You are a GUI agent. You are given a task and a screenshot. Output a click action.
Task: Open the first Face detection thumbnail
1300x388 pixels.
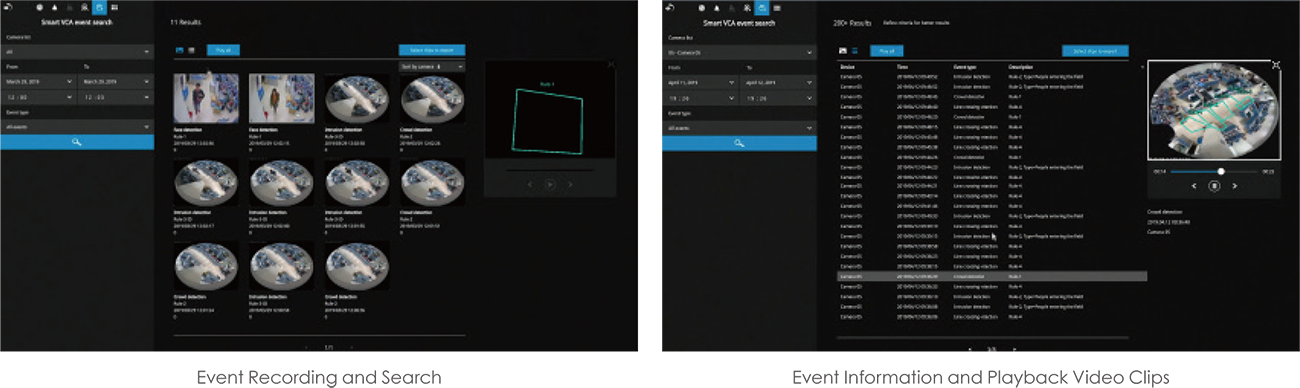[206, 98]
